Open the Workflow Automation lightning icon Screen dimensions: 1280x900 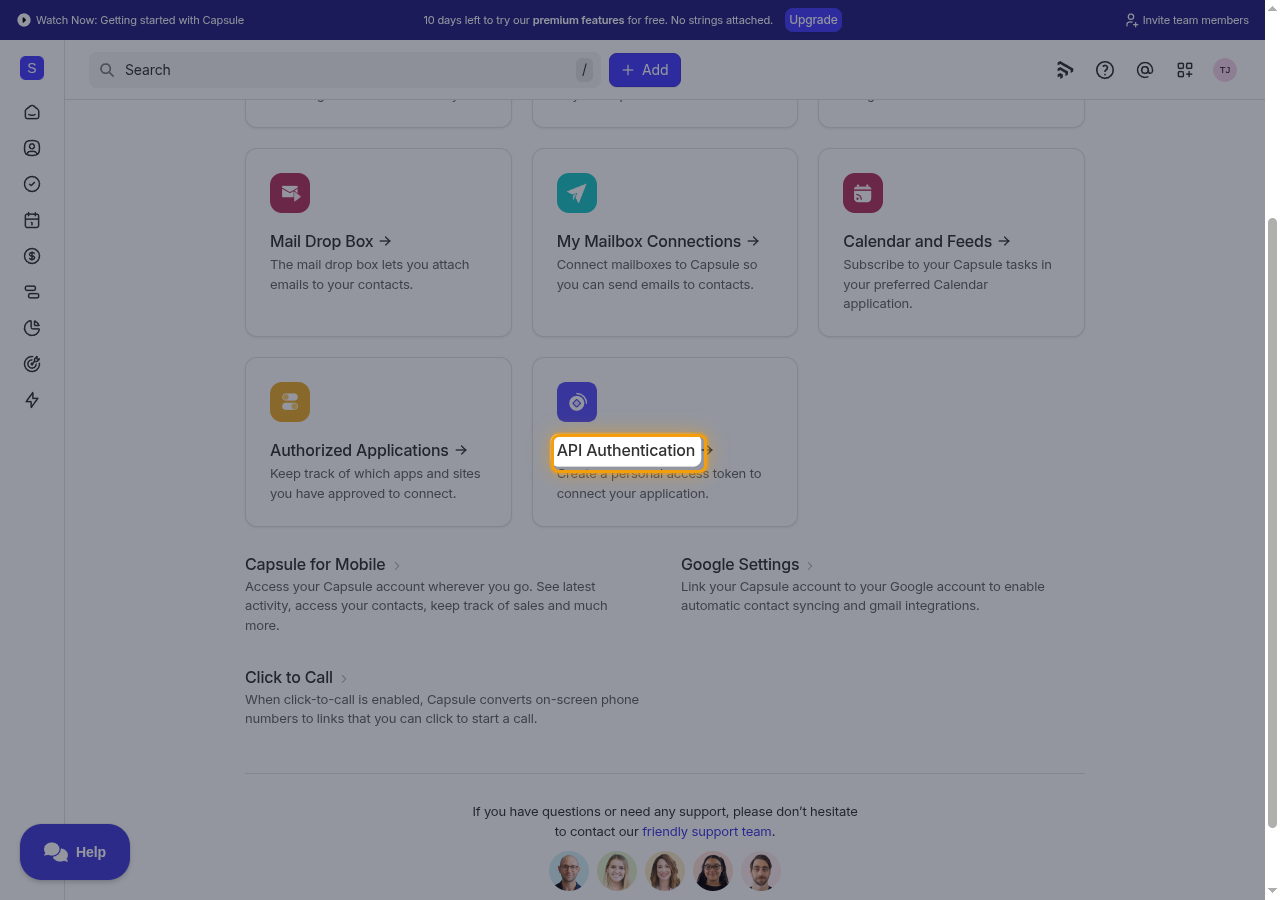(32, 400)
